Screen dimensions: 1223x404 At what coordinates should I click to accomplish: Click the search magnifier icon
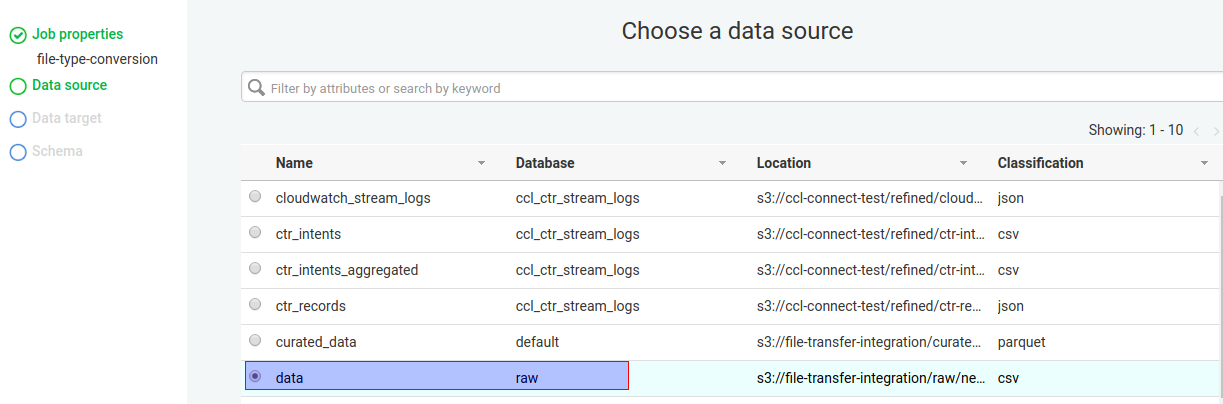pyautogui.click(x=256, y=87)
